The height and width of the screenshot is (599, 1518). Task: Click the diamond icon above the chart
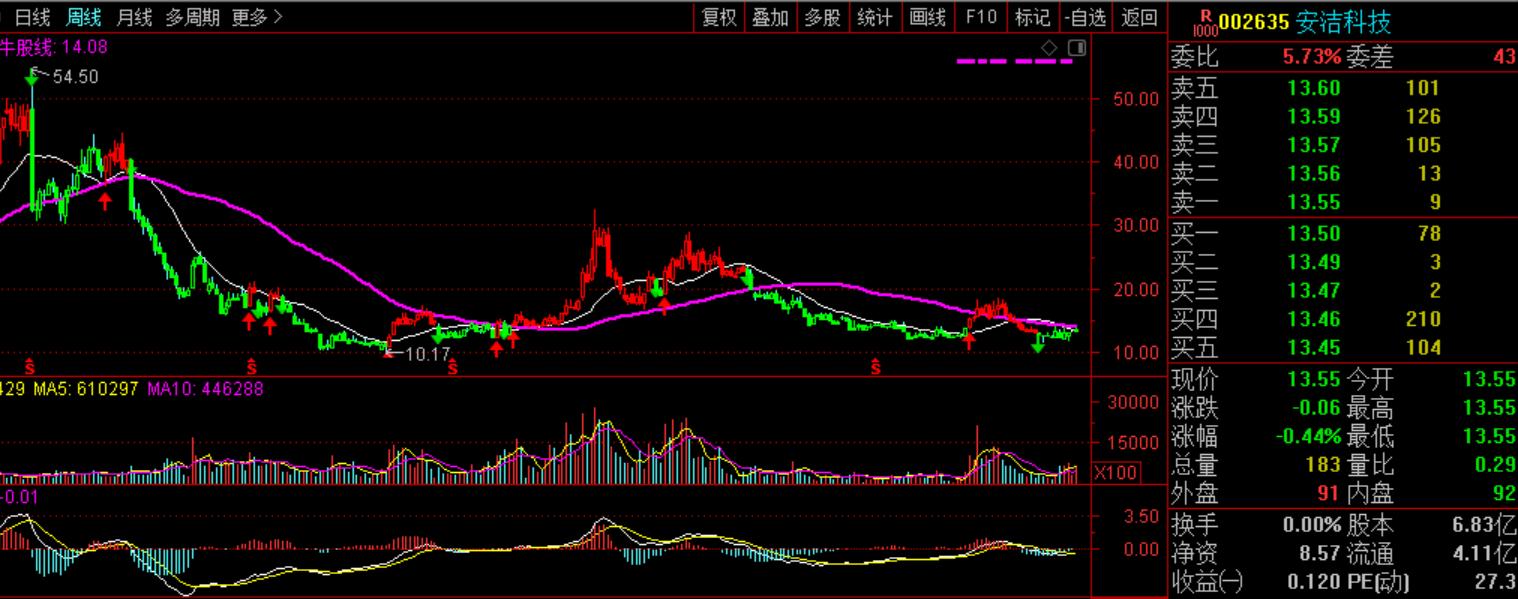pos(1048,47)
